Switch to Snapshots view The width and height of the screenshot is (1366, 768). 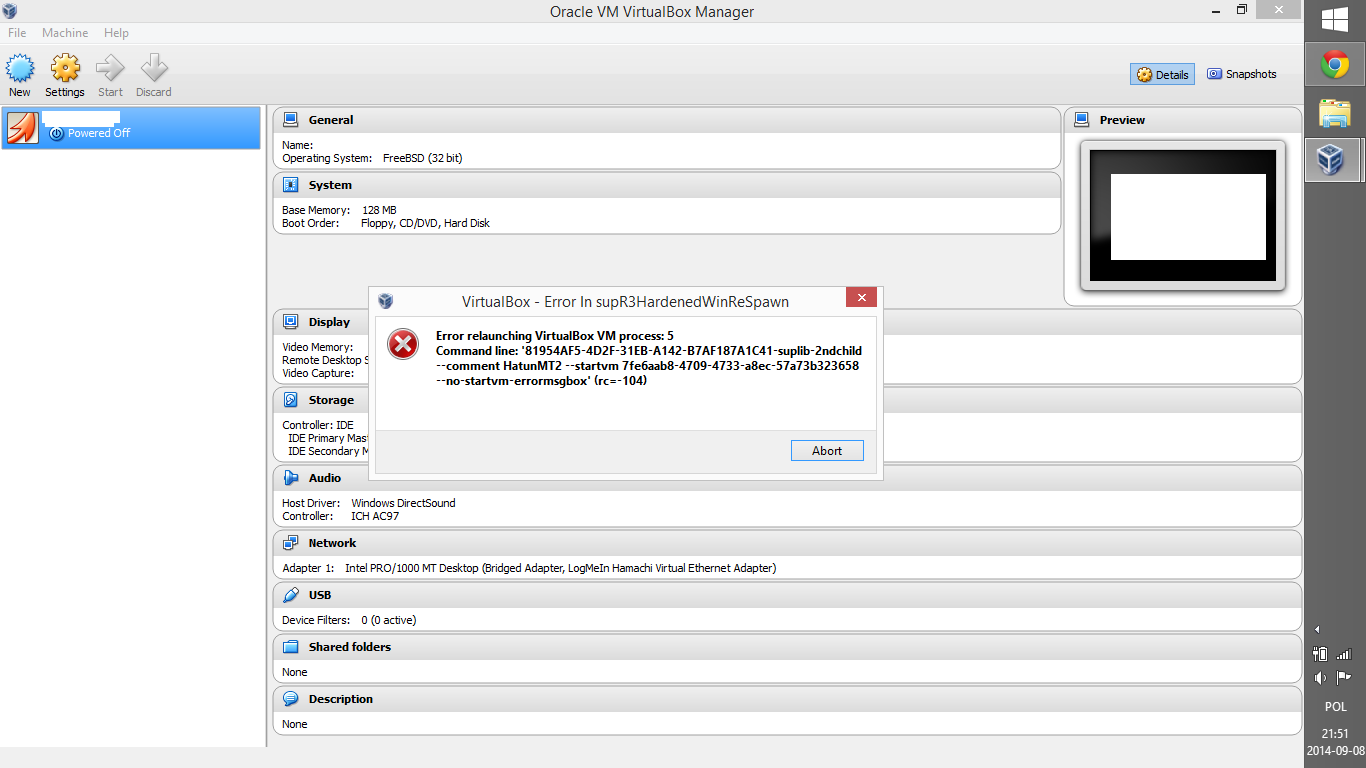pos(1242,74)
